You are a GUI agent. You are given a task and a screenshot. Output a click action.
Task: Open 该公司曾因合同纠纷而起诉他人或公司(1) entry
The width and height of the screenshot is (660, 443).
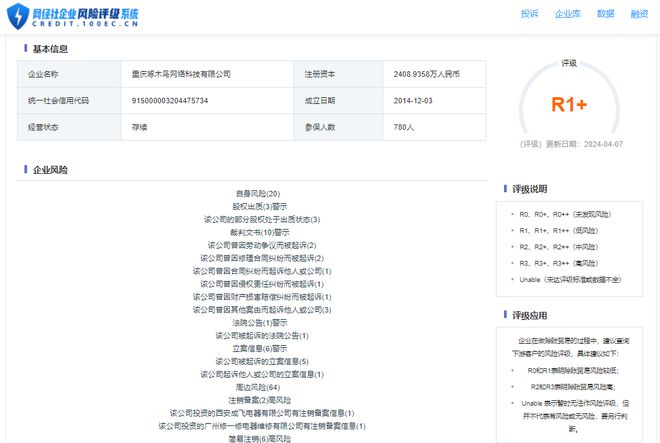tap(262, 271)
